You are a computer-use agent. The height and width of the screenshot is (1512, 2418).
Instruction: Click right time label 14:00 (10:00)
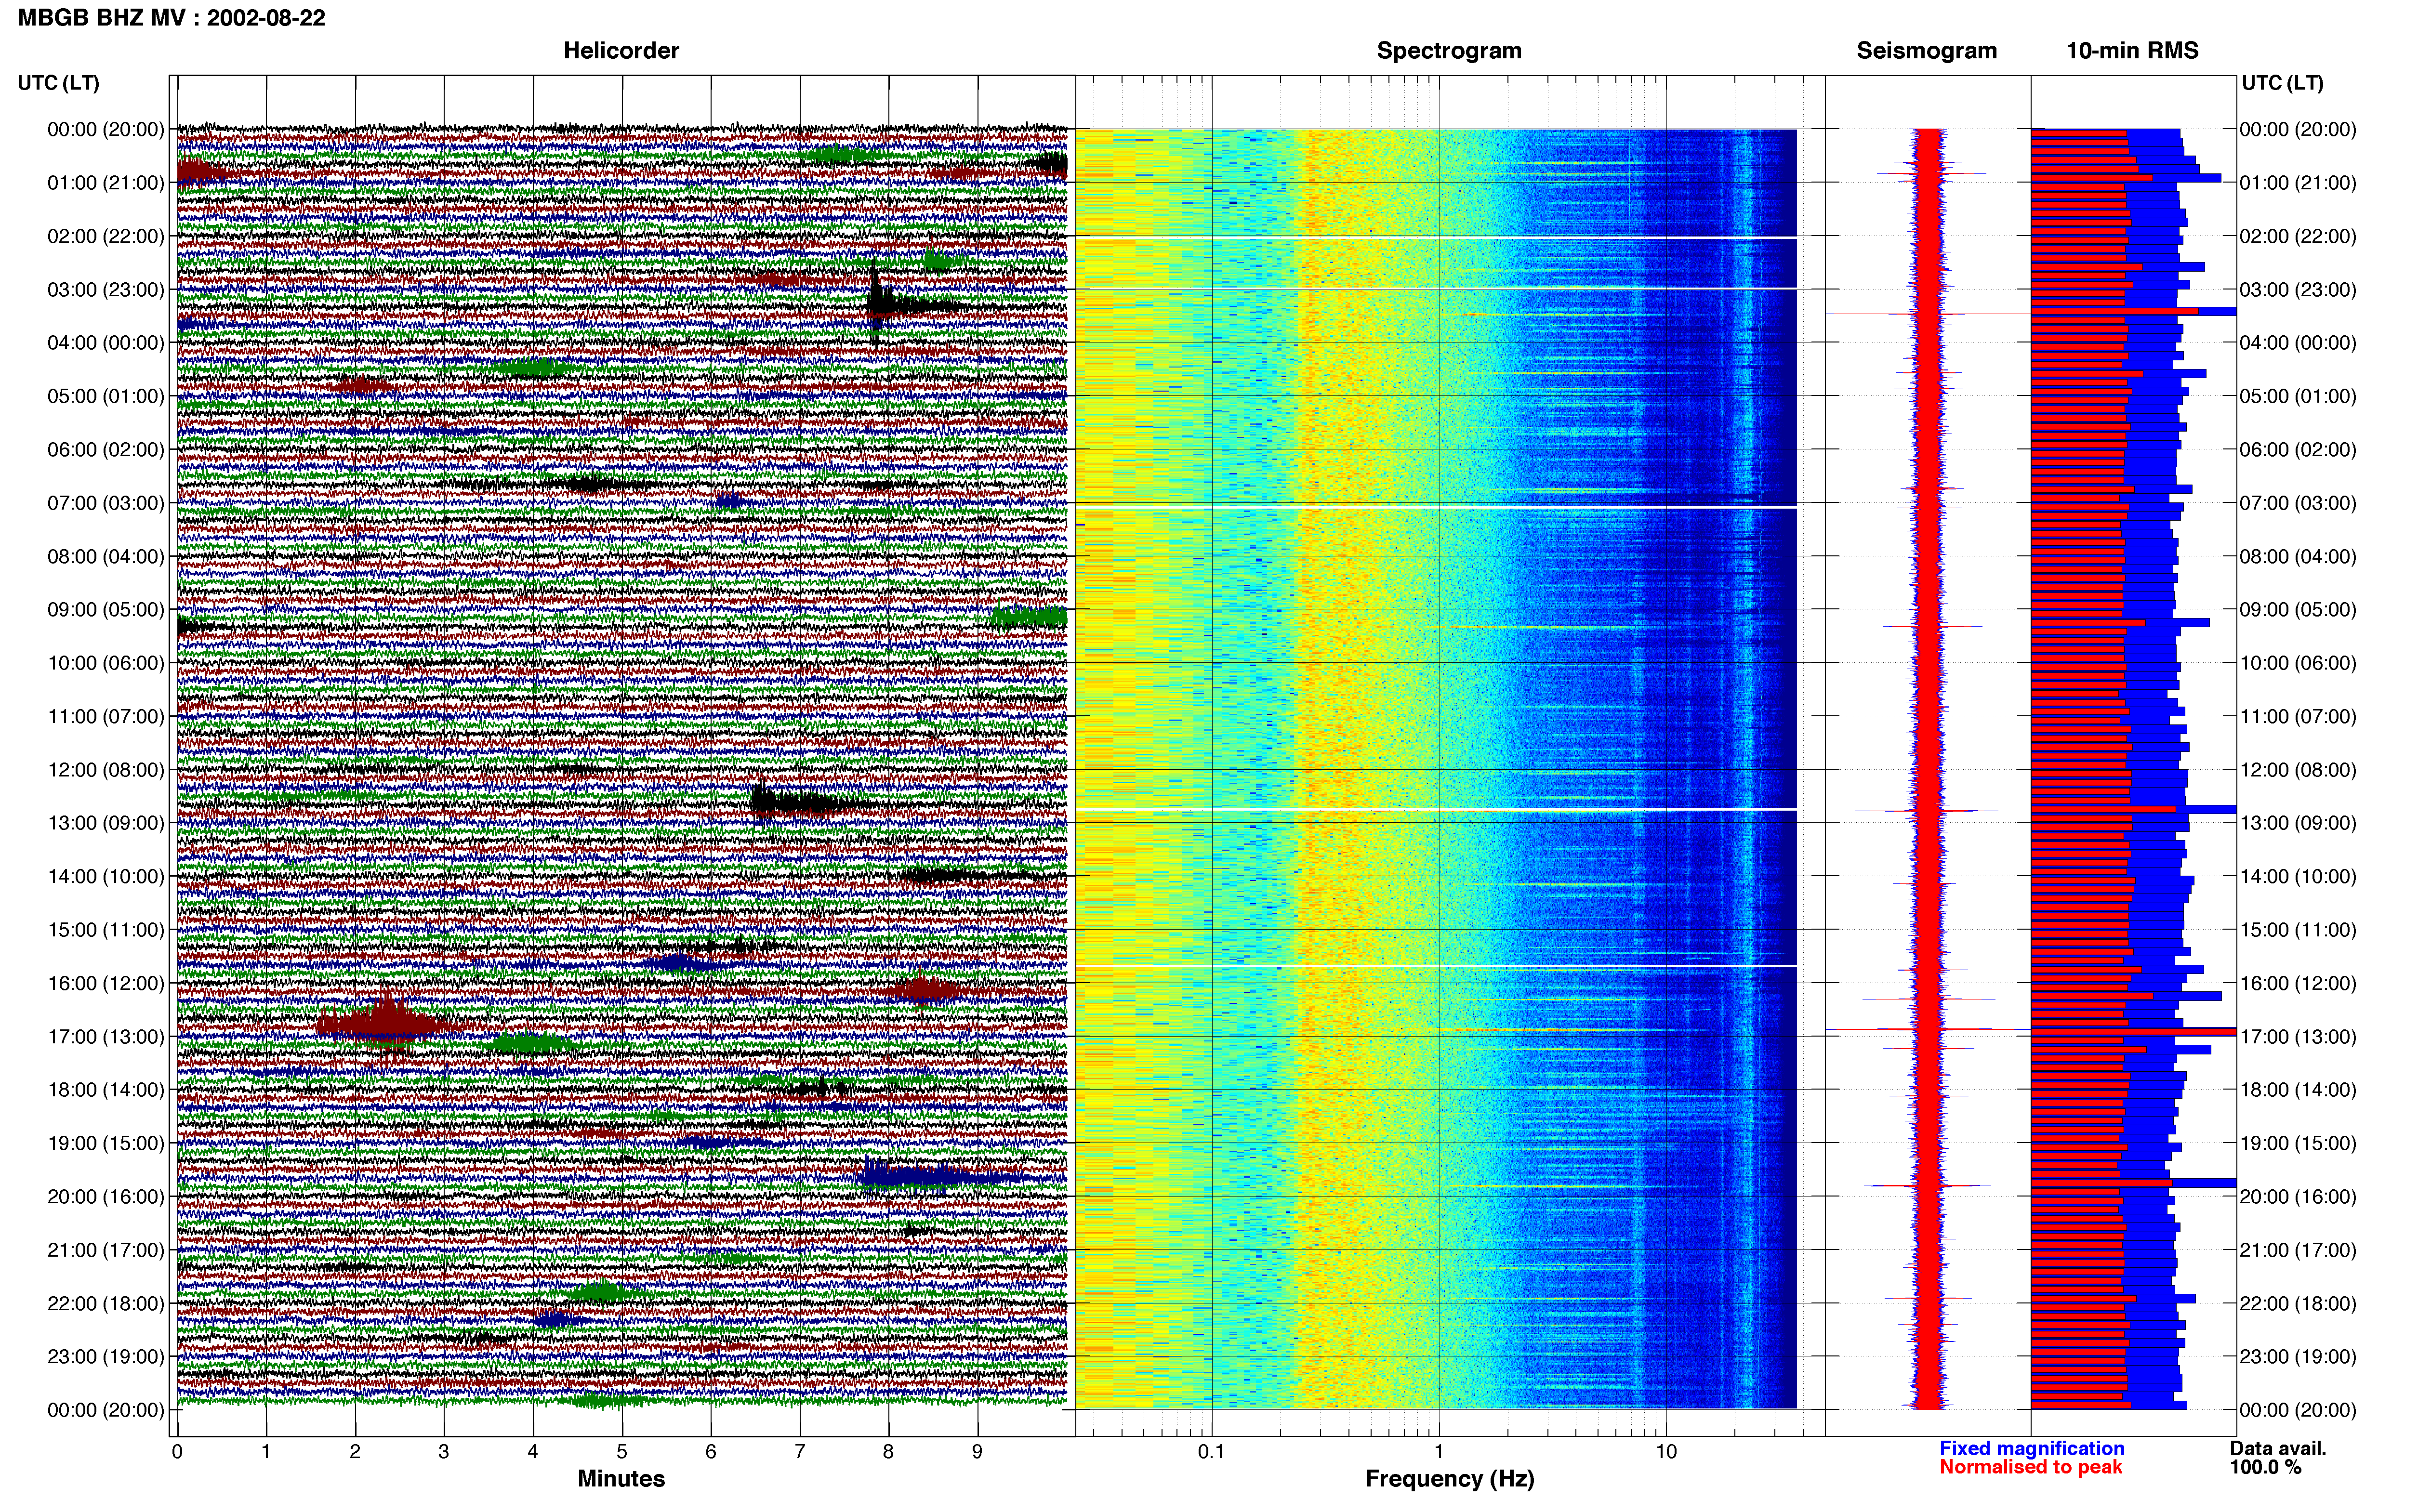2298,877
